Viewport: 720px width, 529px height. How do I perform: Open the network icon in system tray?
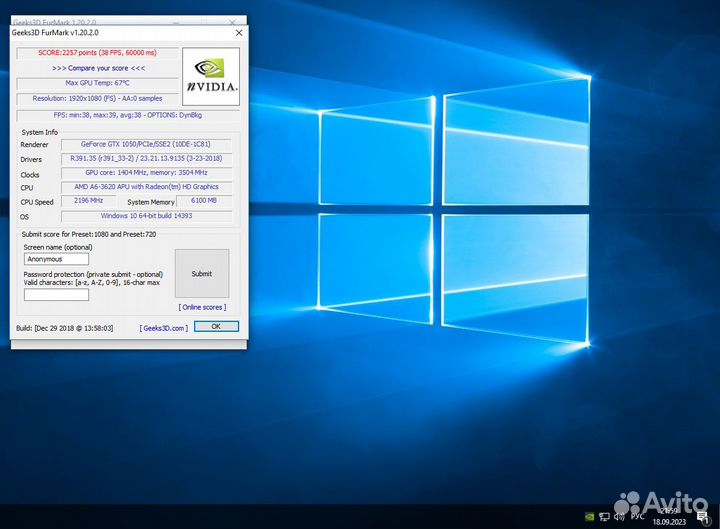coord(604,517)
